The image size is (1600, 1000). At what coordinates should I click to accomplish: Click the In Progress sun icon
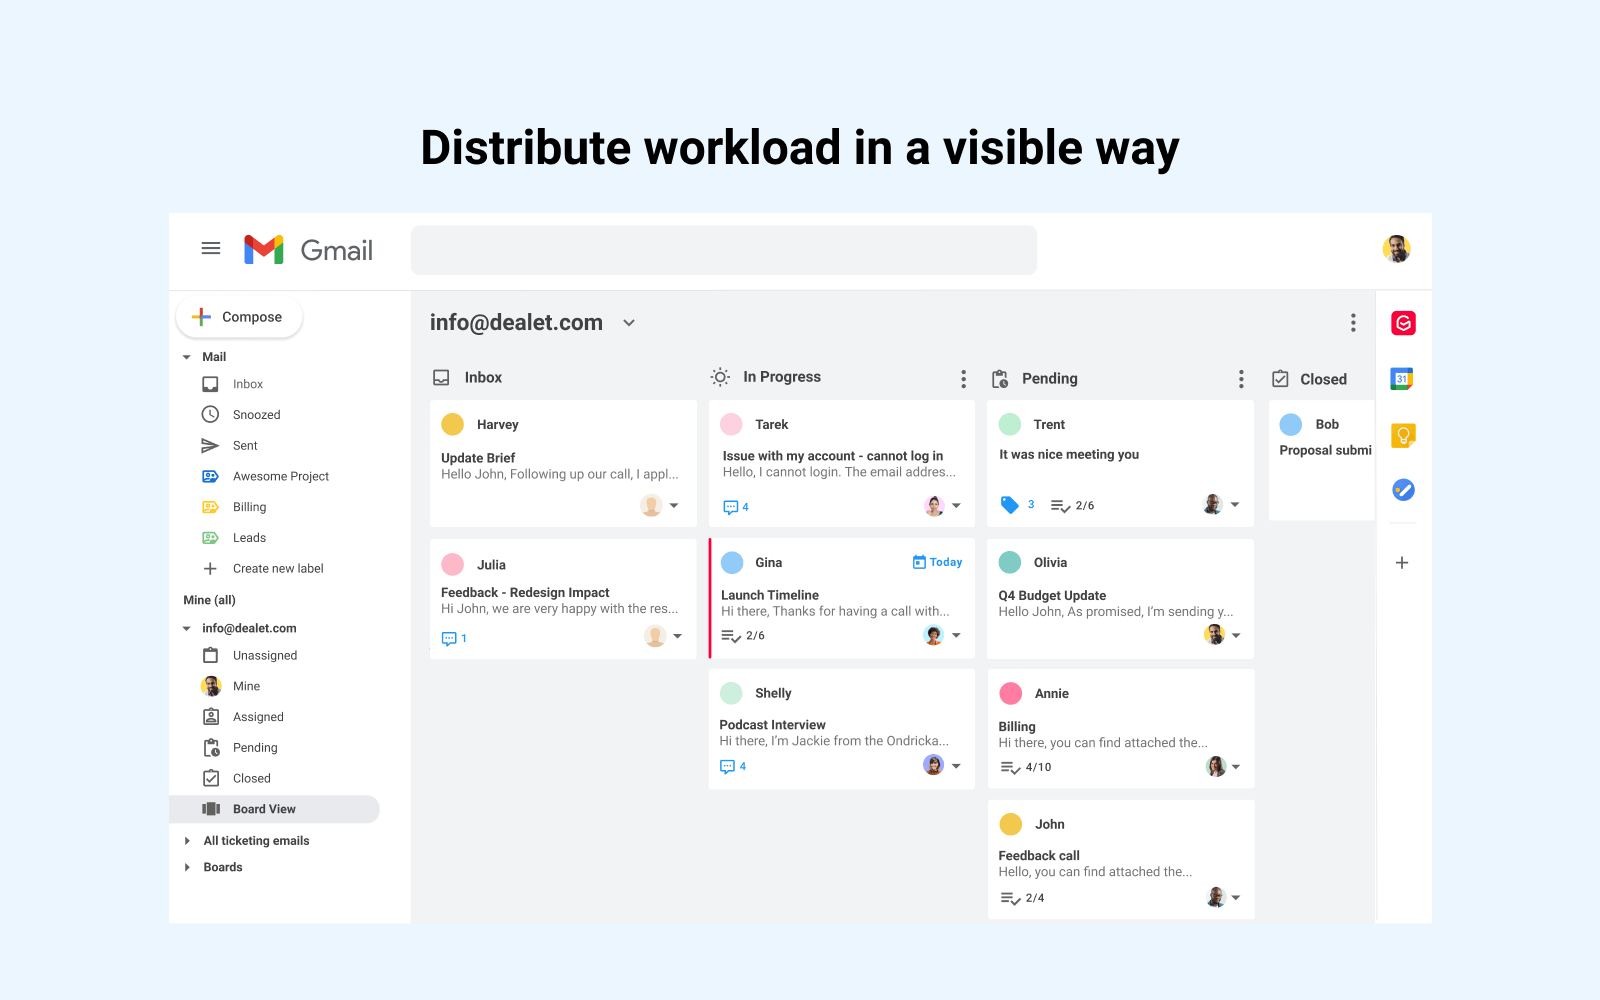719,376
